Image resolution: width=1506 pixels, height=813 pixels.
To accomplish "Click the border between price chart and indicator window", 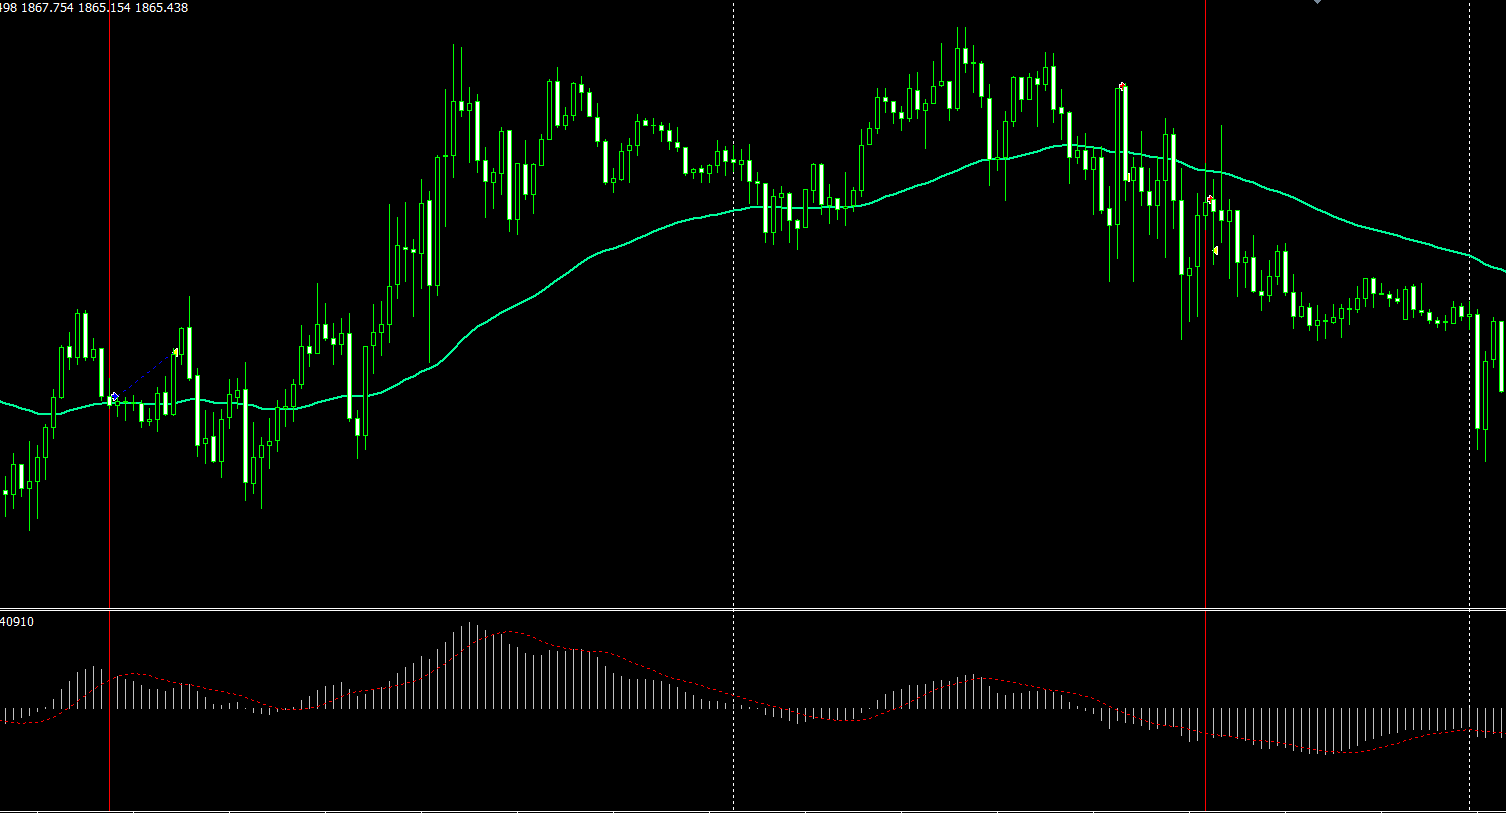I will pyautogui.click(x=753, y=608).
